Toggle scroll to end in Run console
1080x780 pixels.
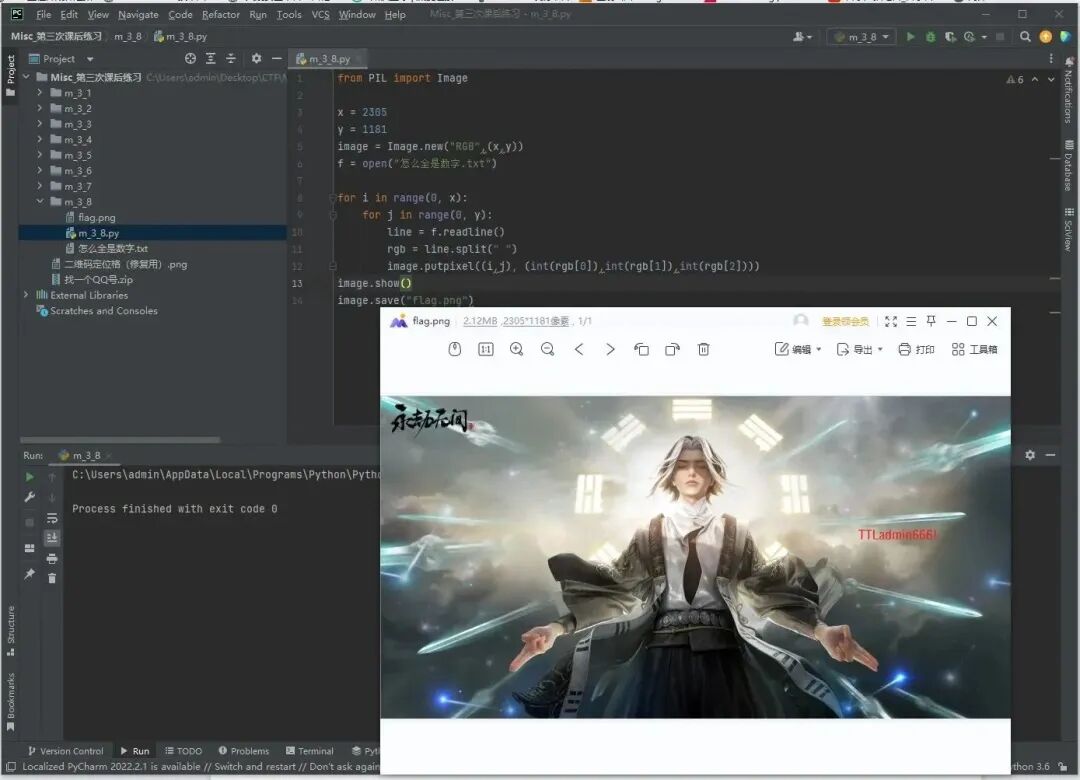pyautogui.click(x=52, y=537)
